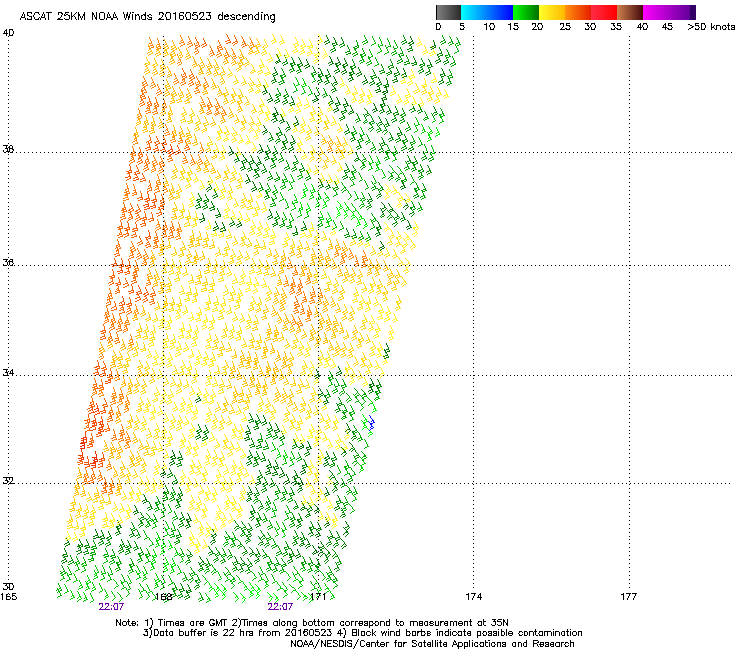Click the 'NOAA/NESDIS/Center for Satellite Applications and Research' credit

[x=432, y=644]
